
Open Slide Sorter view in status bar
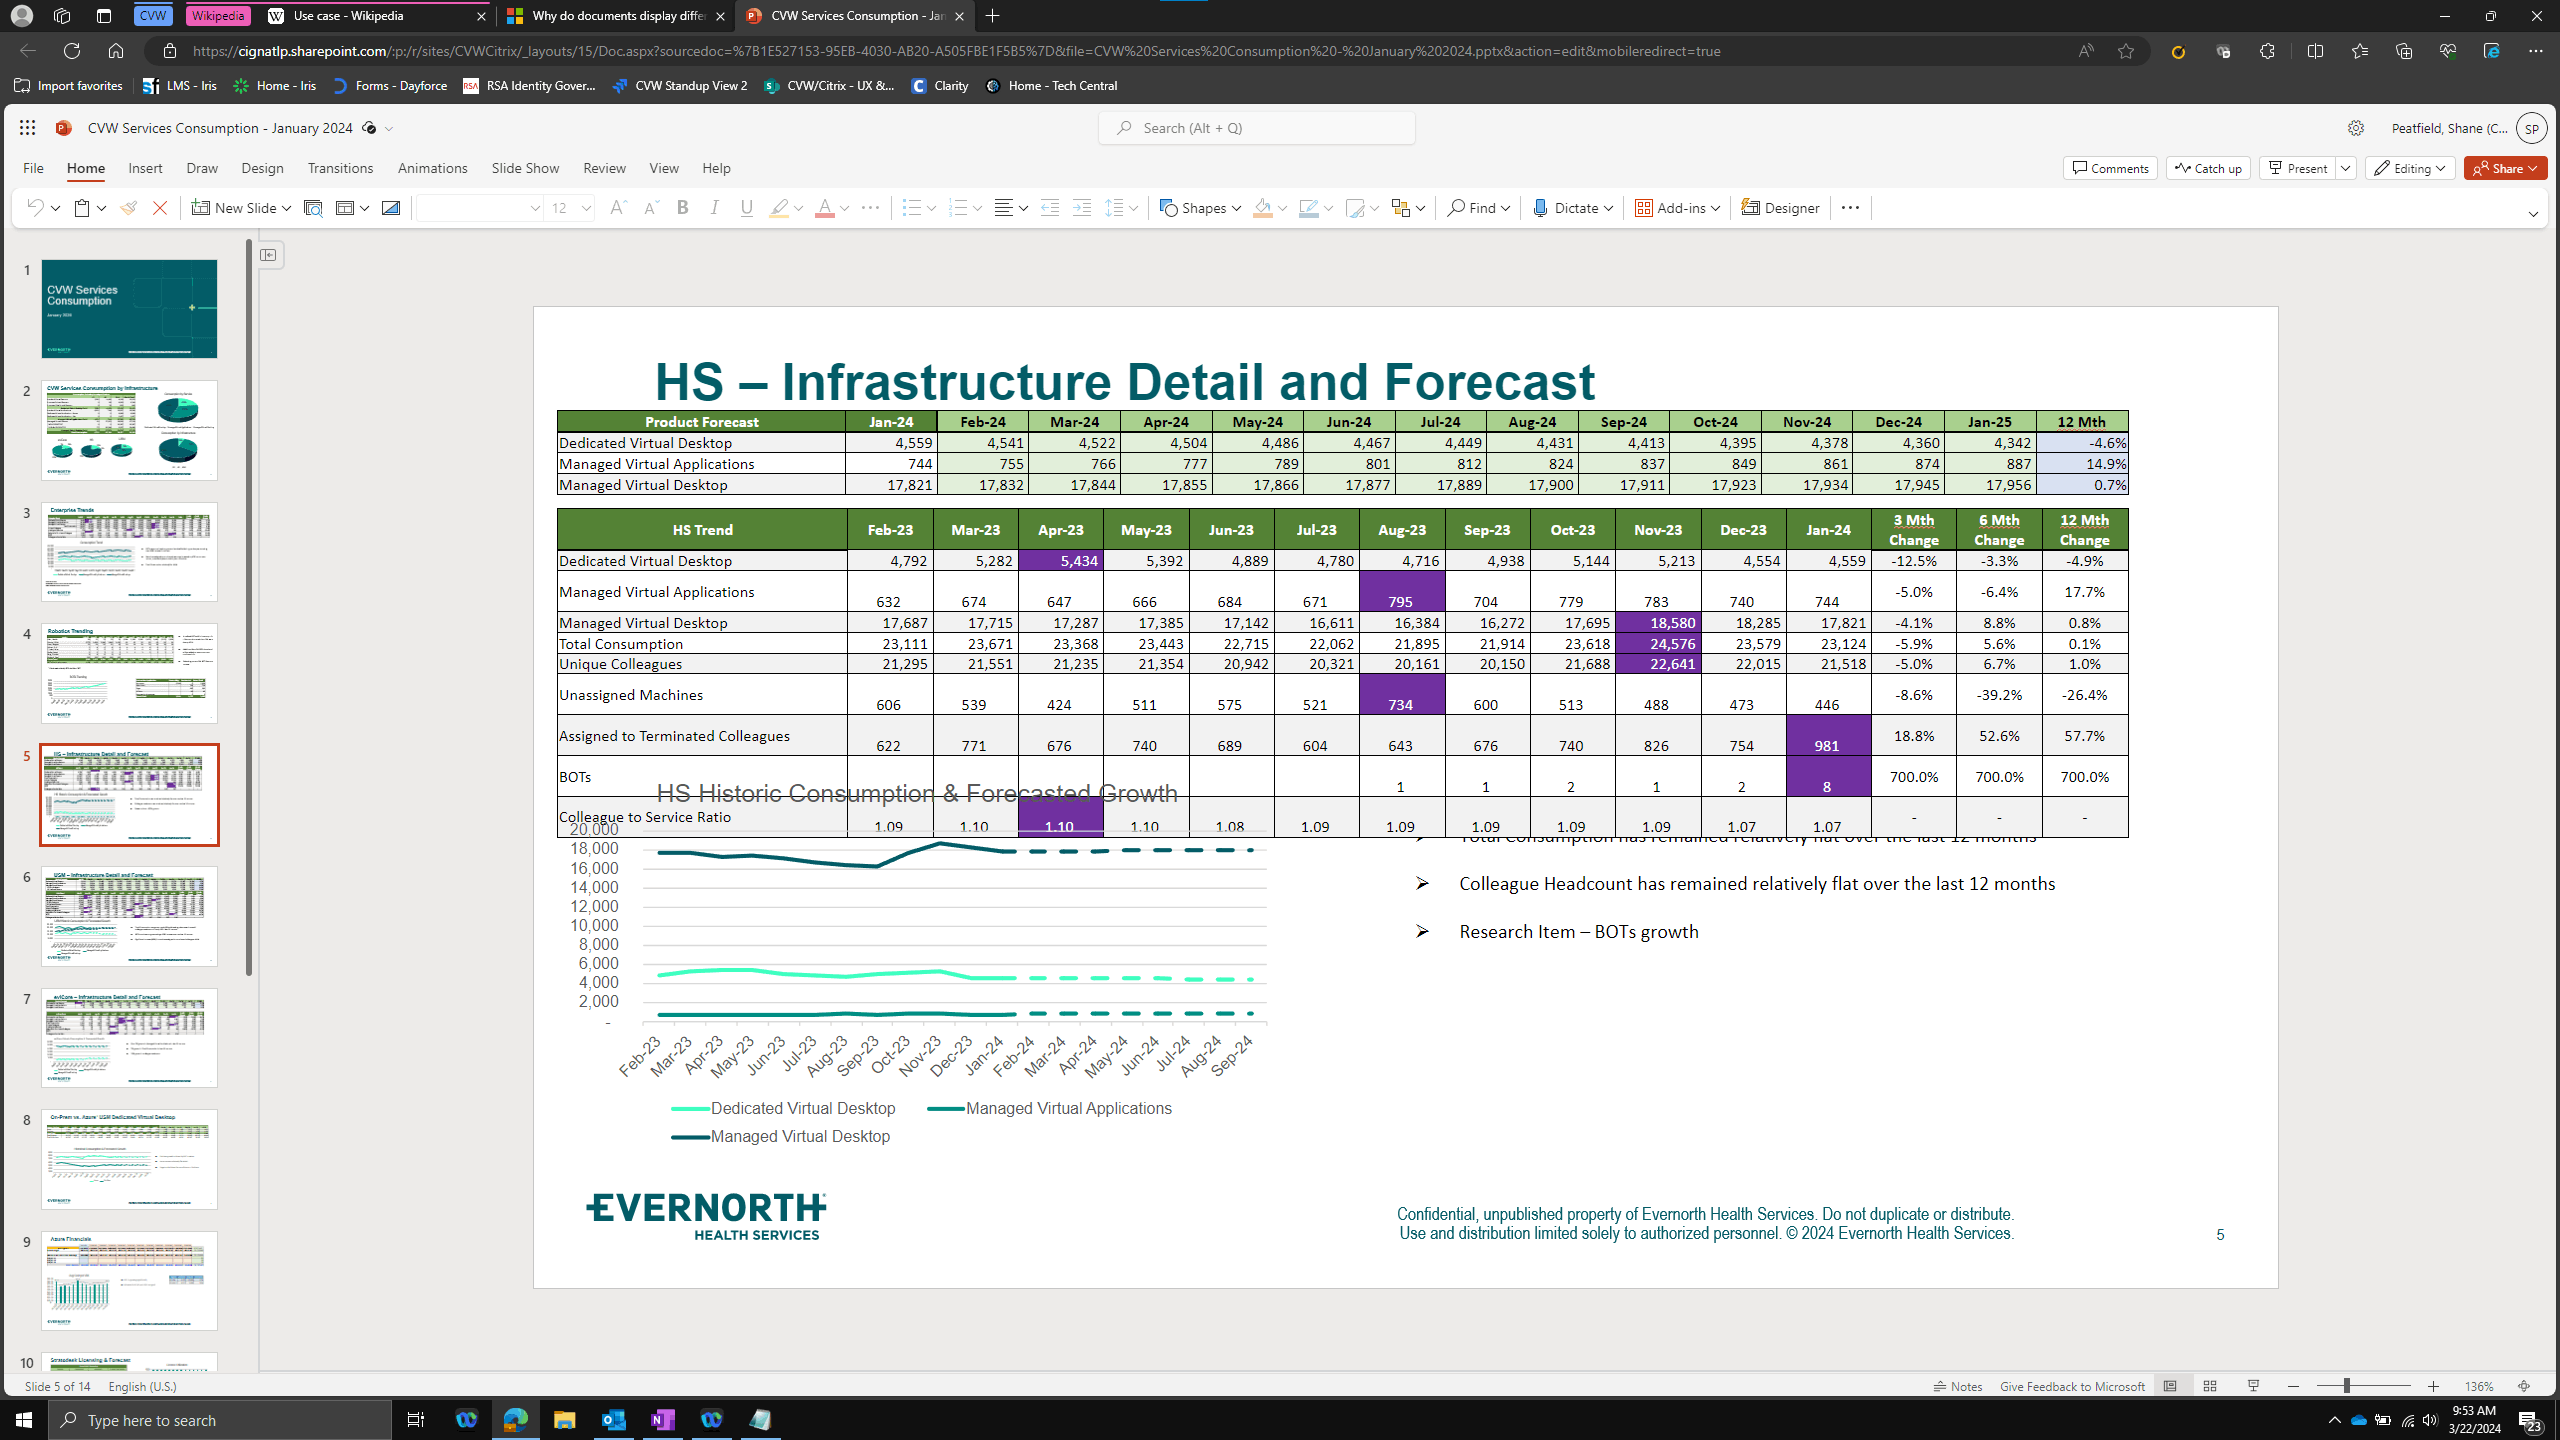point(2210,1386)
